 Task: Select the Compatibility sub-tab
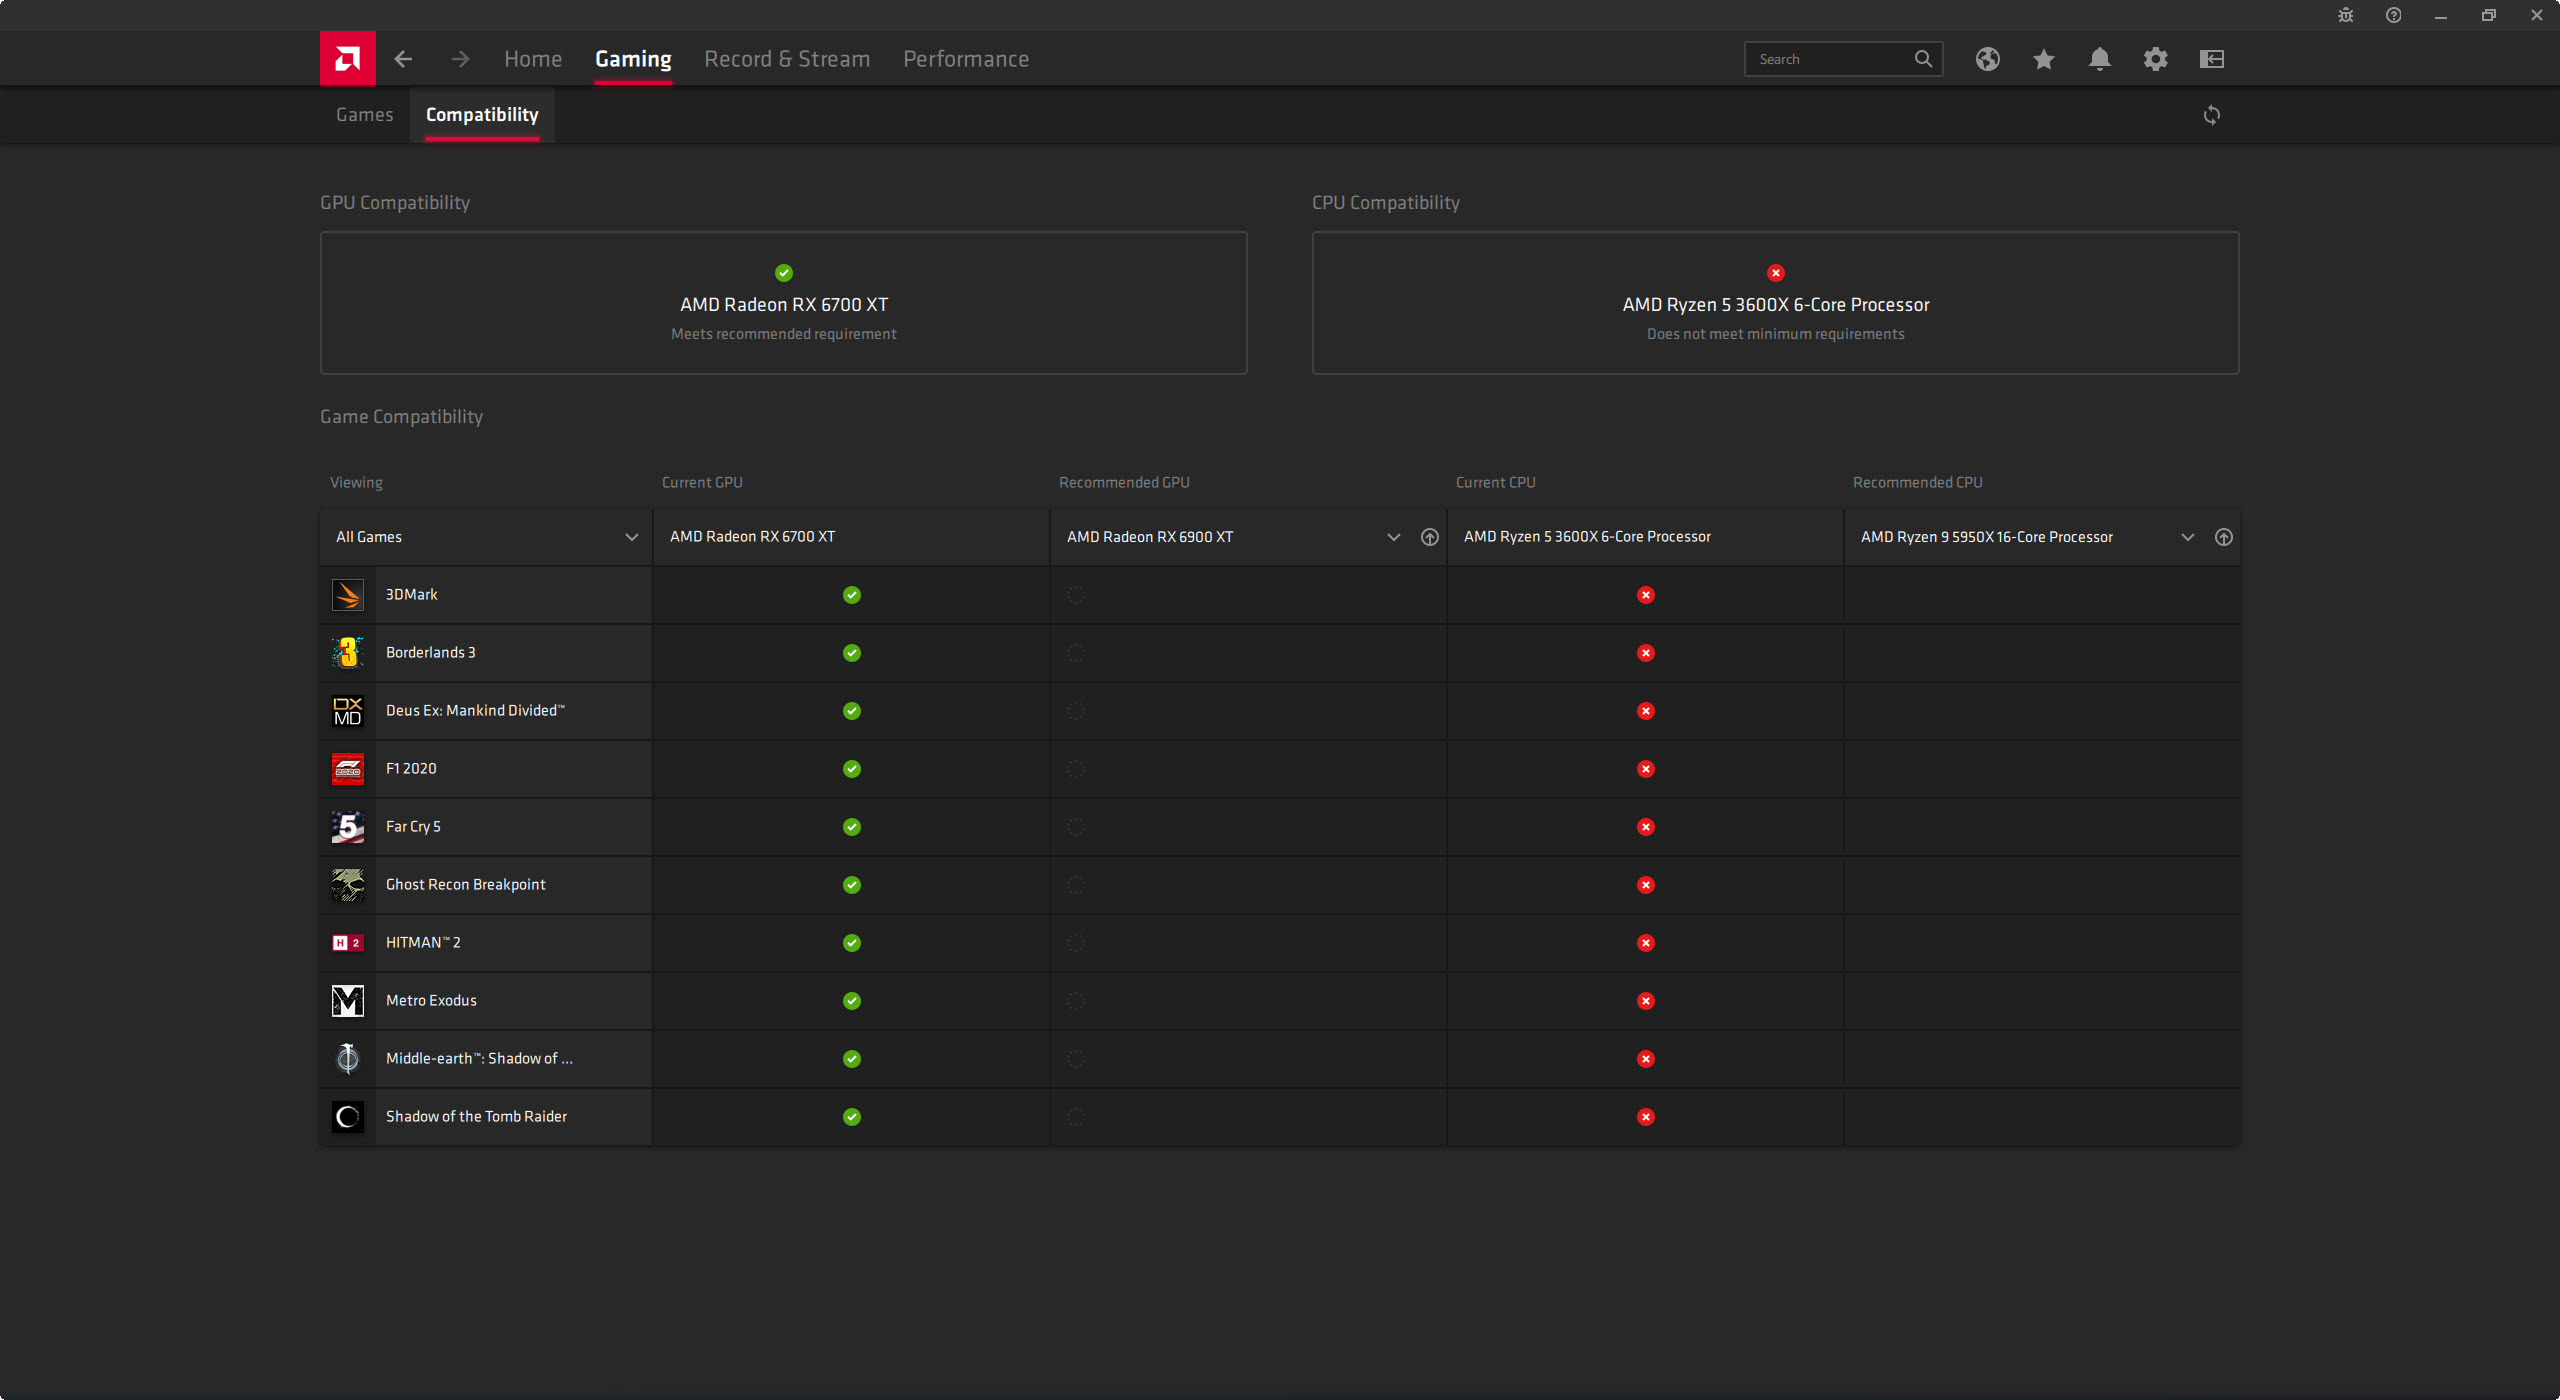pos(482,115)
